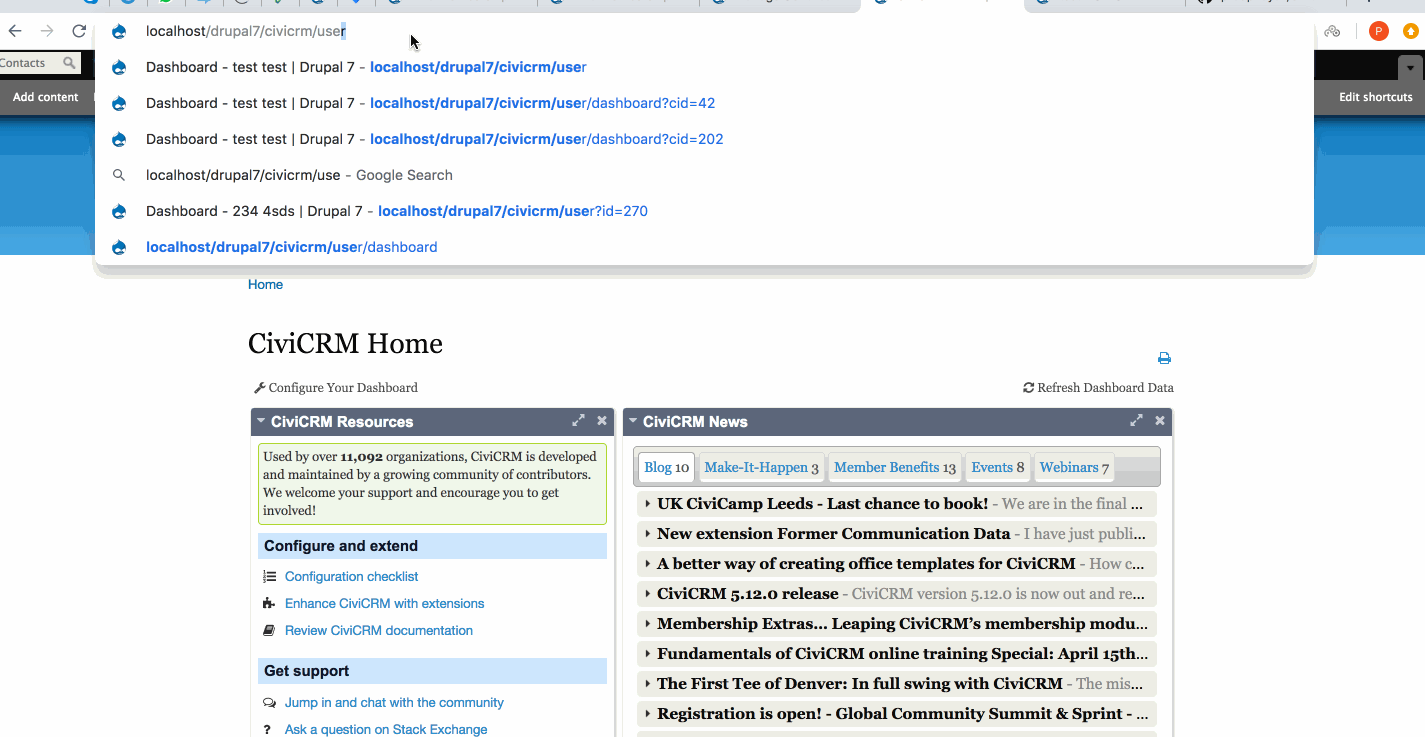
Task: Open the dropdown arrow at the toolbar's right end
Action: pyautogui.click(x=1410, y=68)
